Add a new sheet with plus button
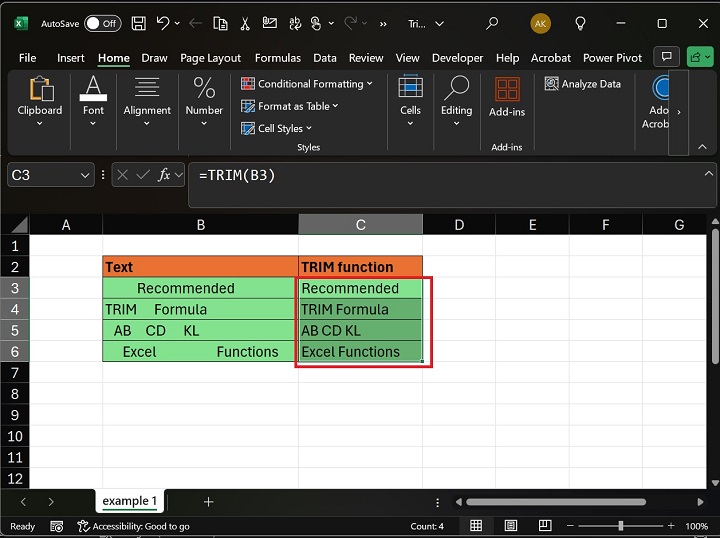The image size is (720, 538). tap(208, 501)
